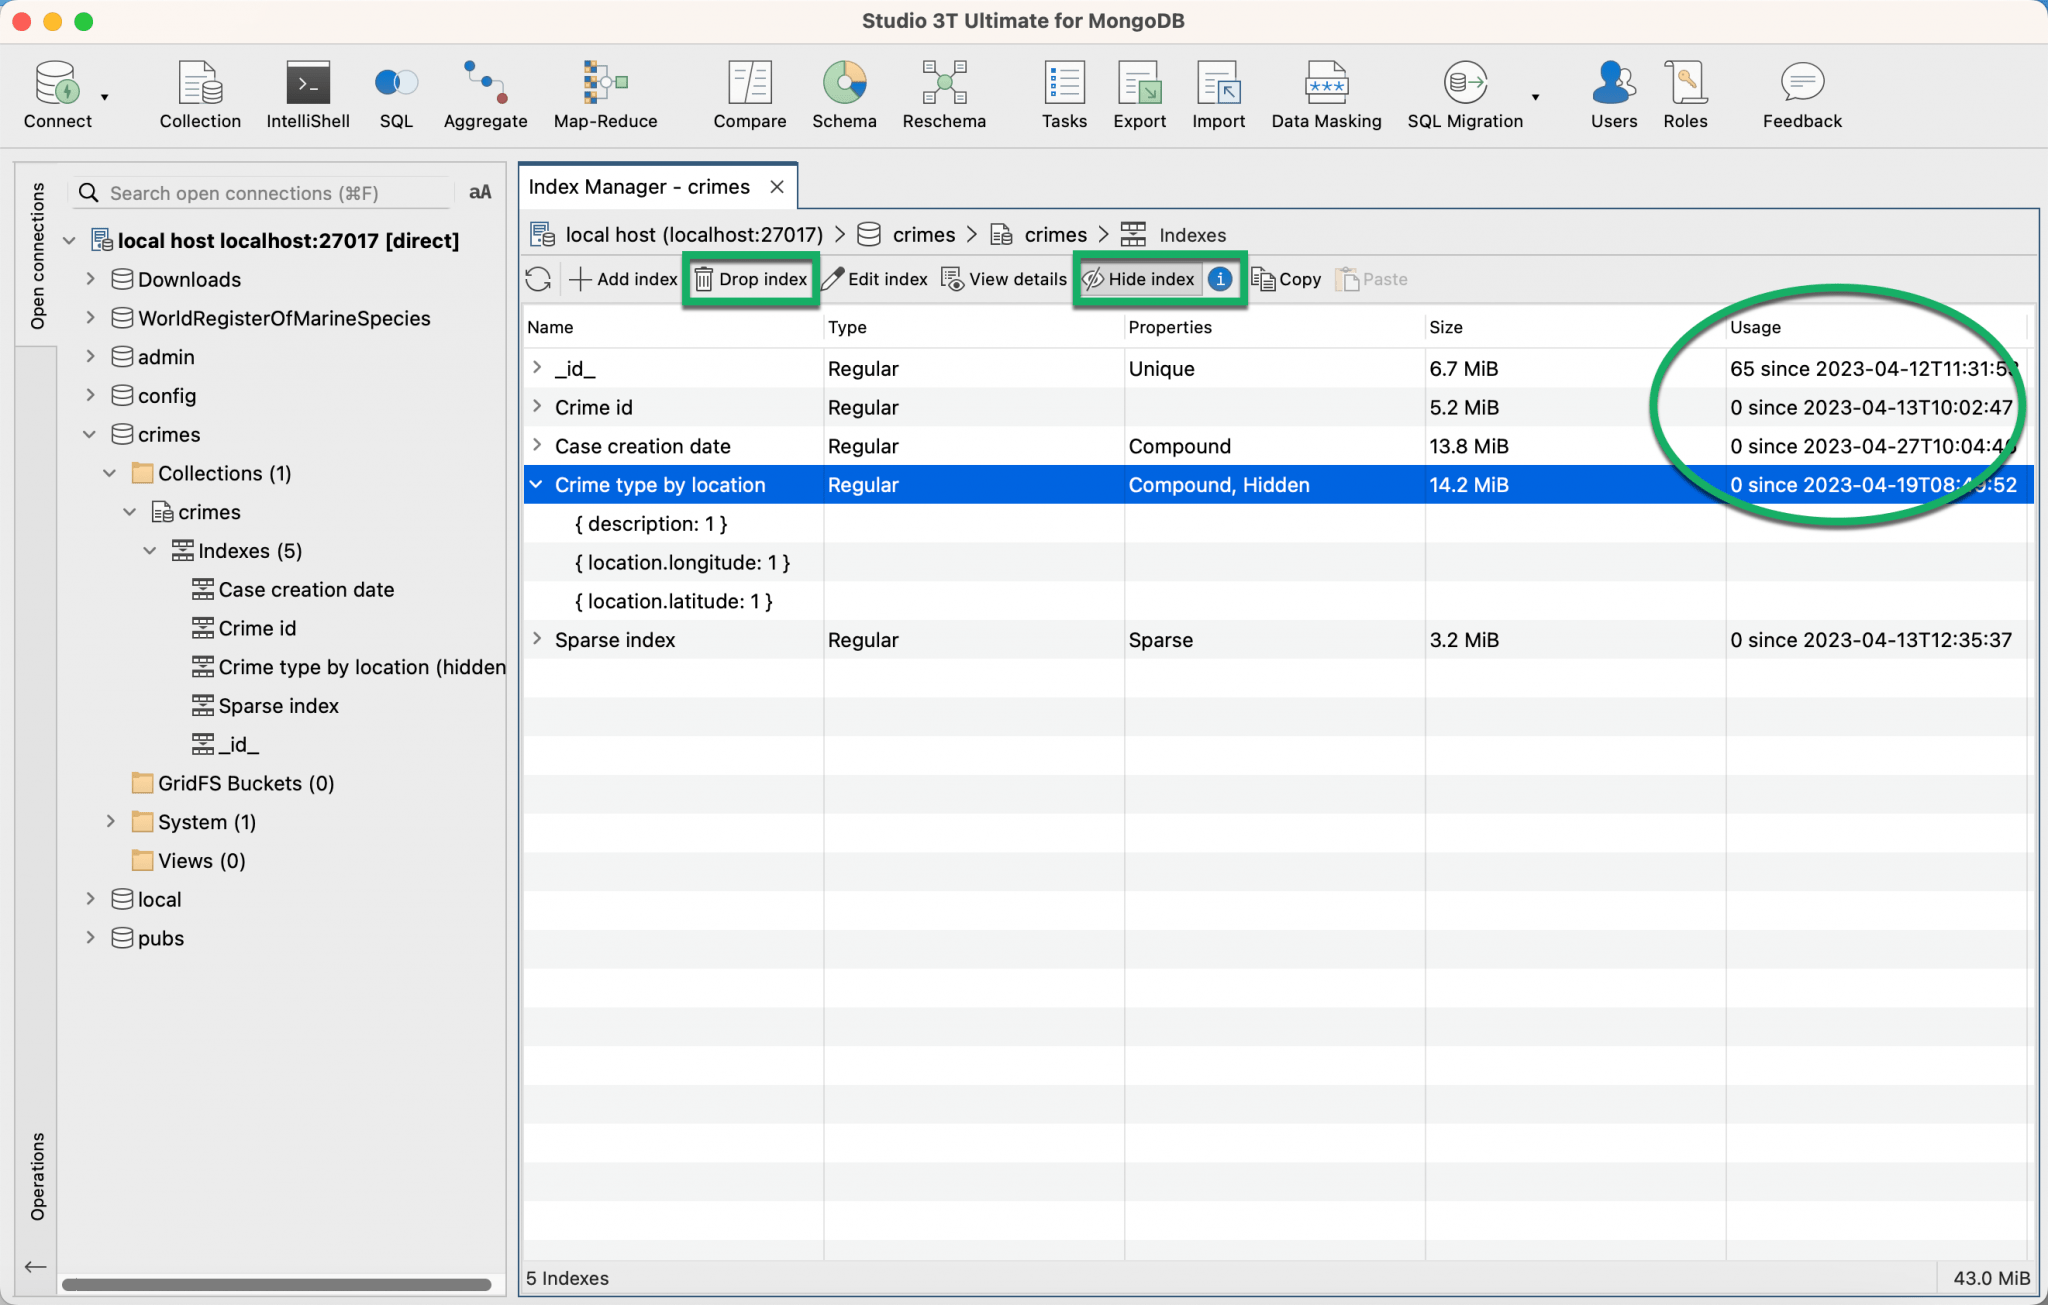Open the Map-Reduce tool
Image resolution: width=2048 pixels, height=1305 pixels.
click(x=605, y=95)
